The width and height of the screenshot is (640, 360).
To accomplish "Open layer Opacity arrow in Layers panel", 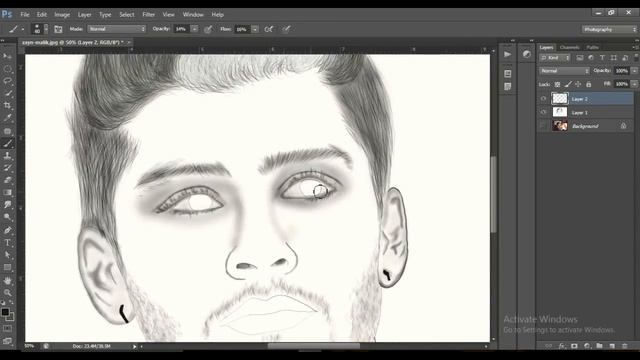I will (x=634, y=71).
